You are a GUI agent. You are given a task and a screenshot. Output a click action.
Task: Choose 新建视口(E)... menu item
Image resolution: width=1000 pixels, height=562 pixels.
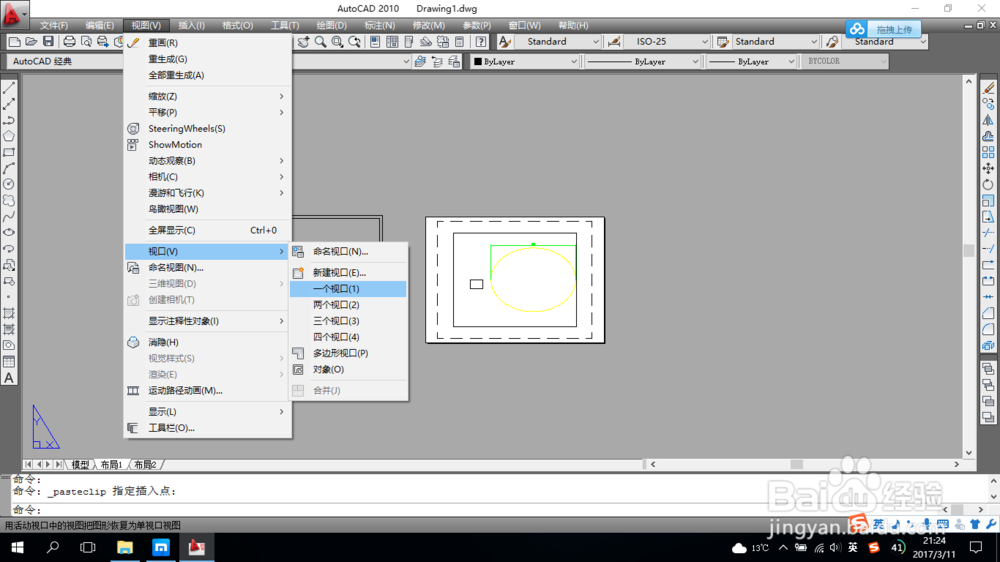click(x=348, y=272)
